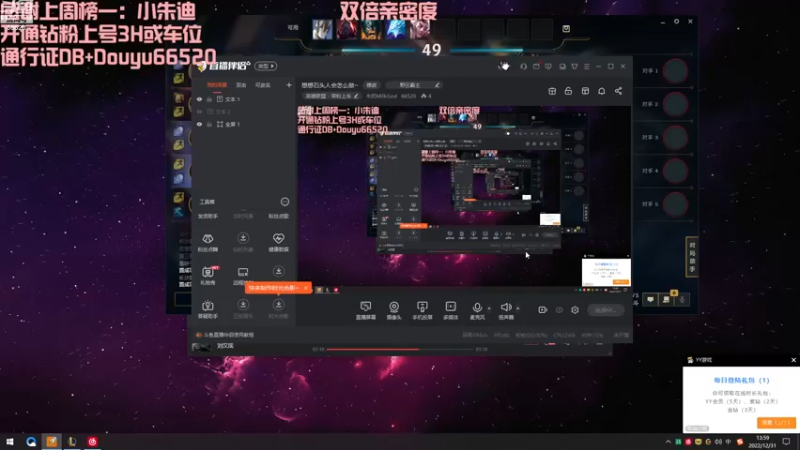Claim the orange button in YY游戏 popup
Screen dimensions: 800x450
[776, 422]
